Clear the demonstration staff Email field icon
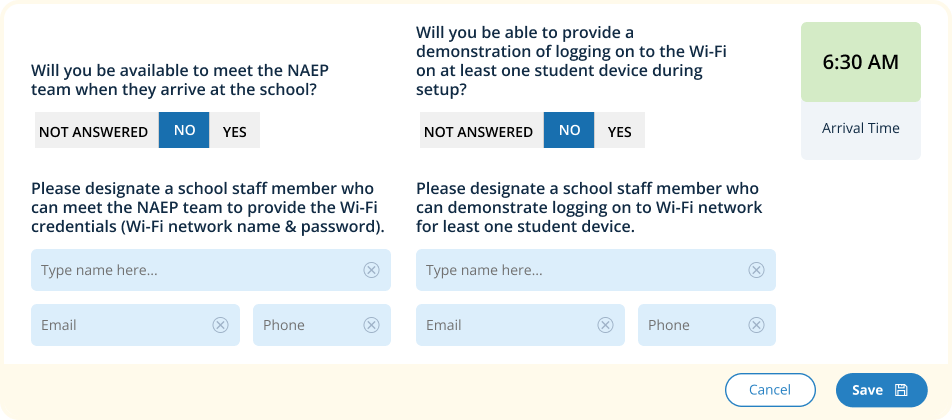 tap(605, 325)
